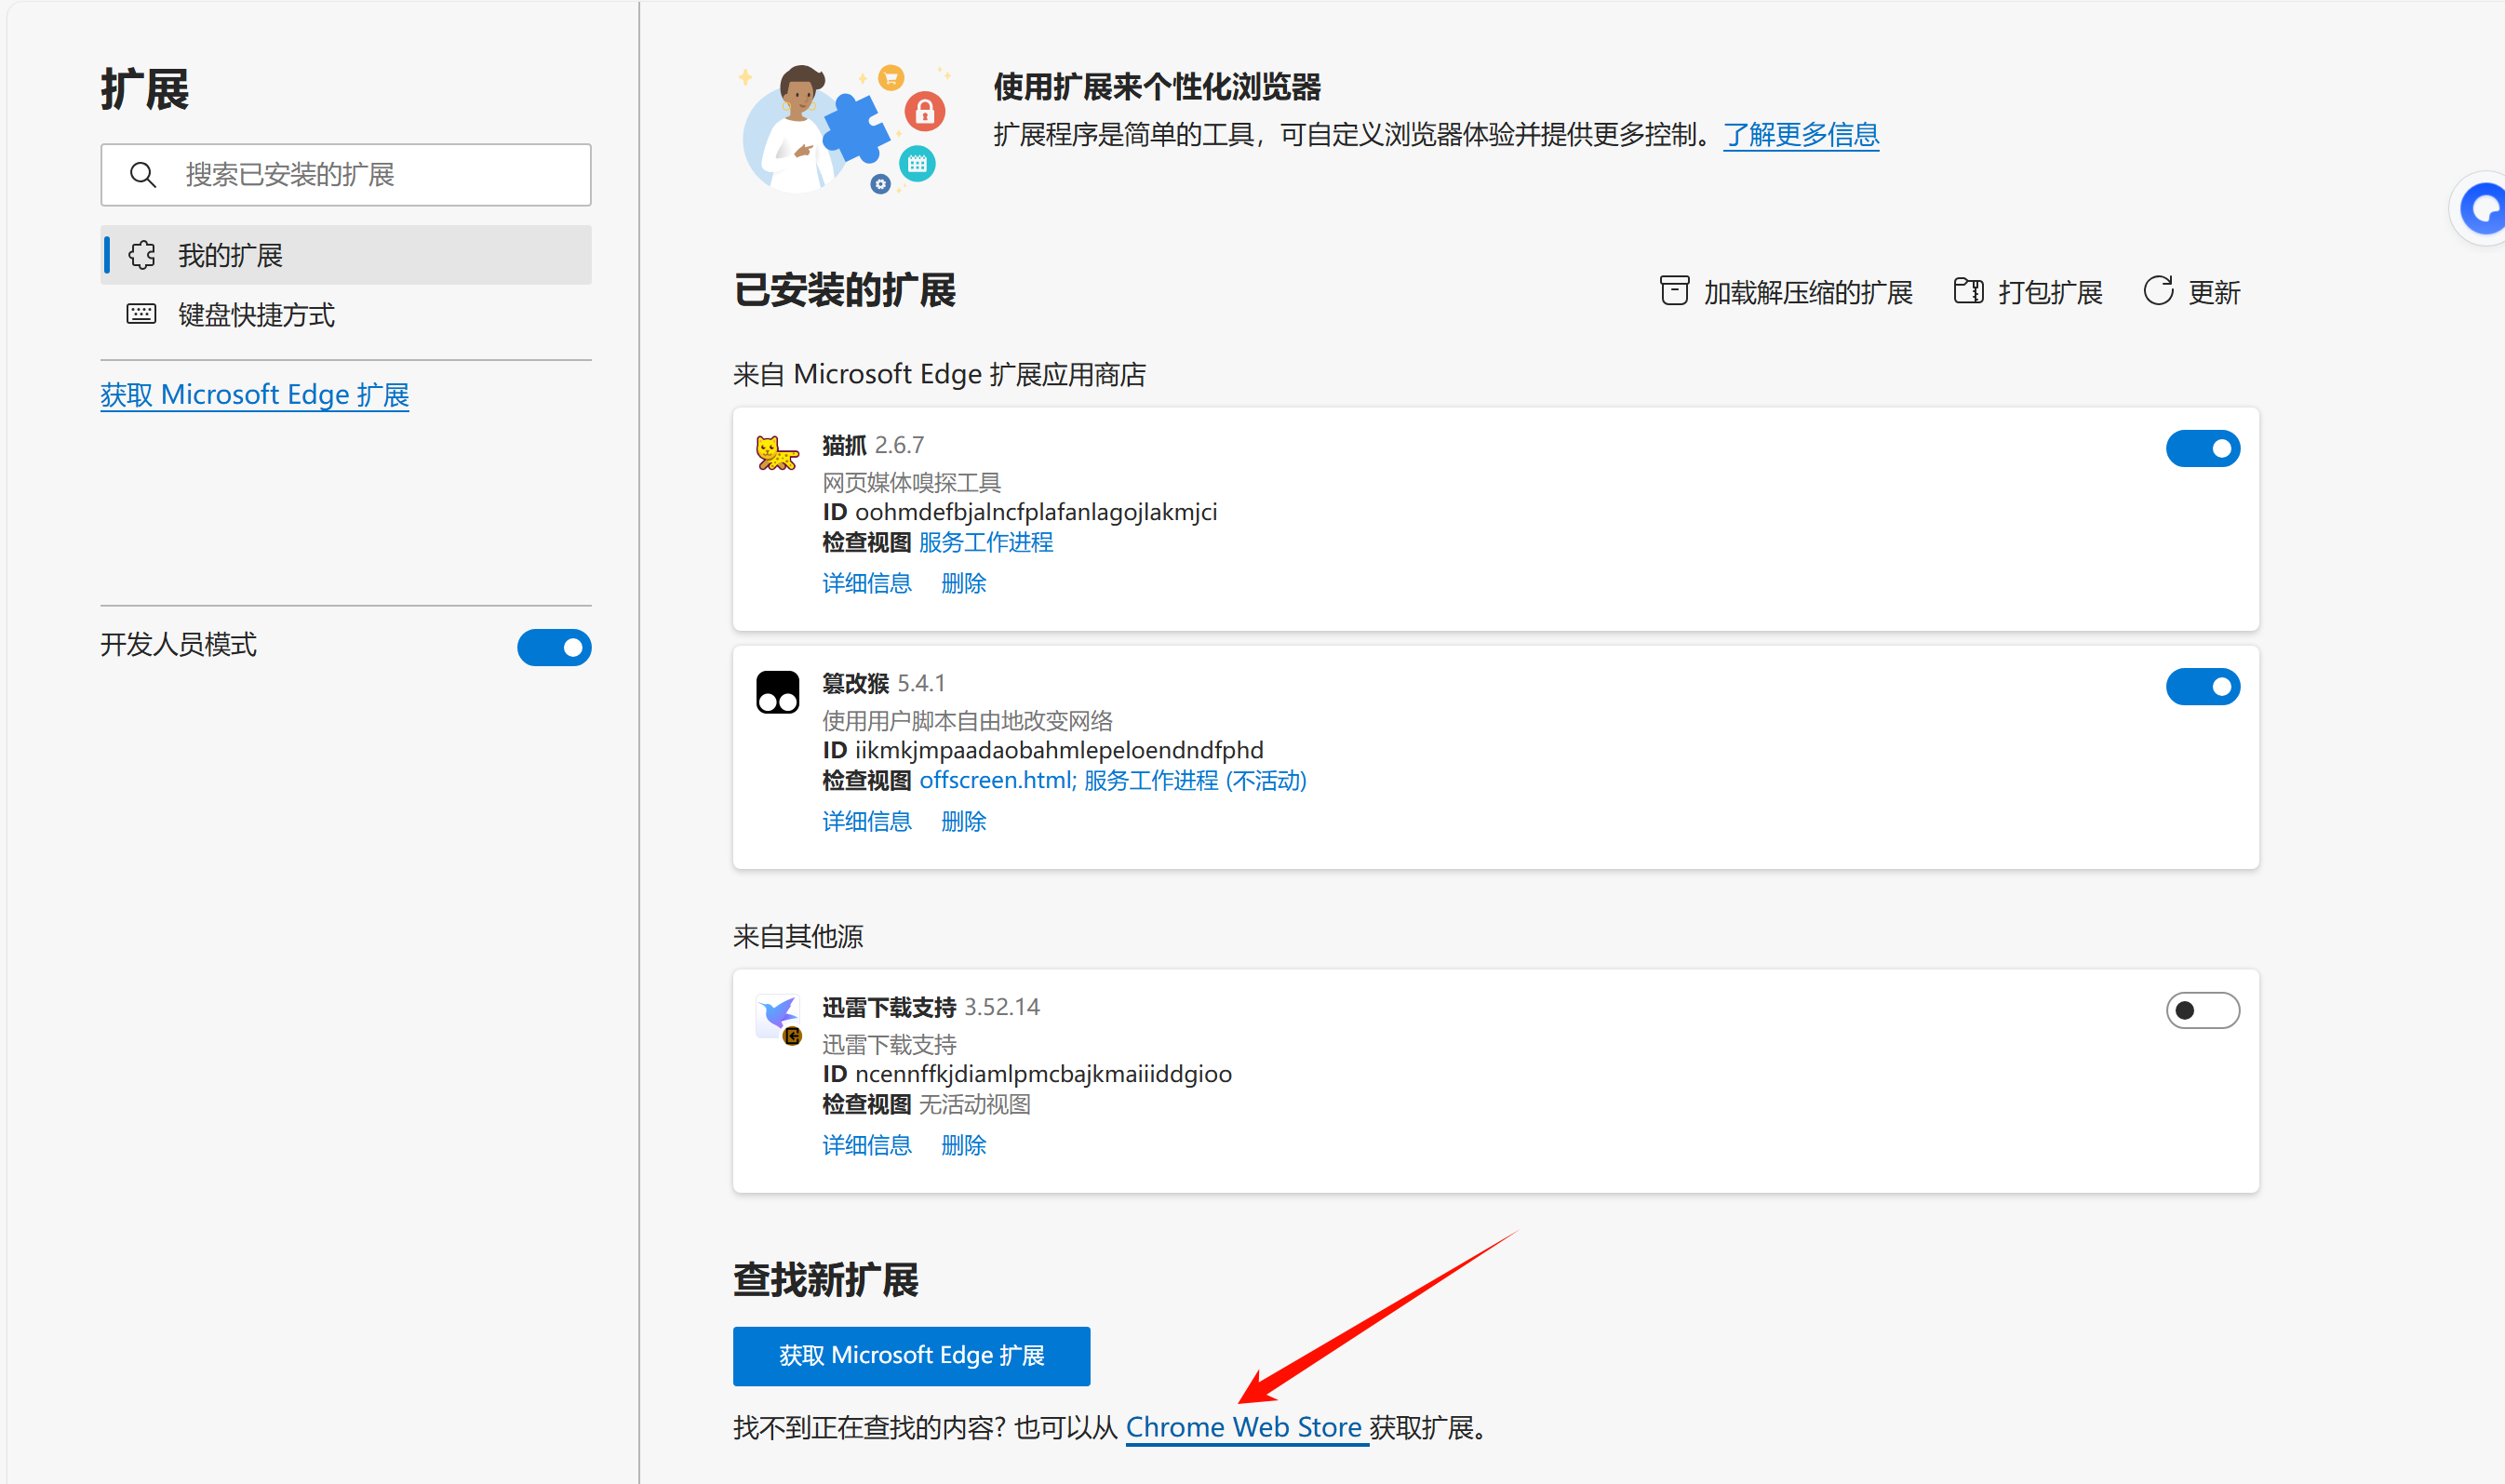
Task: Click the search magnifier icon
Action: [143, 175]
